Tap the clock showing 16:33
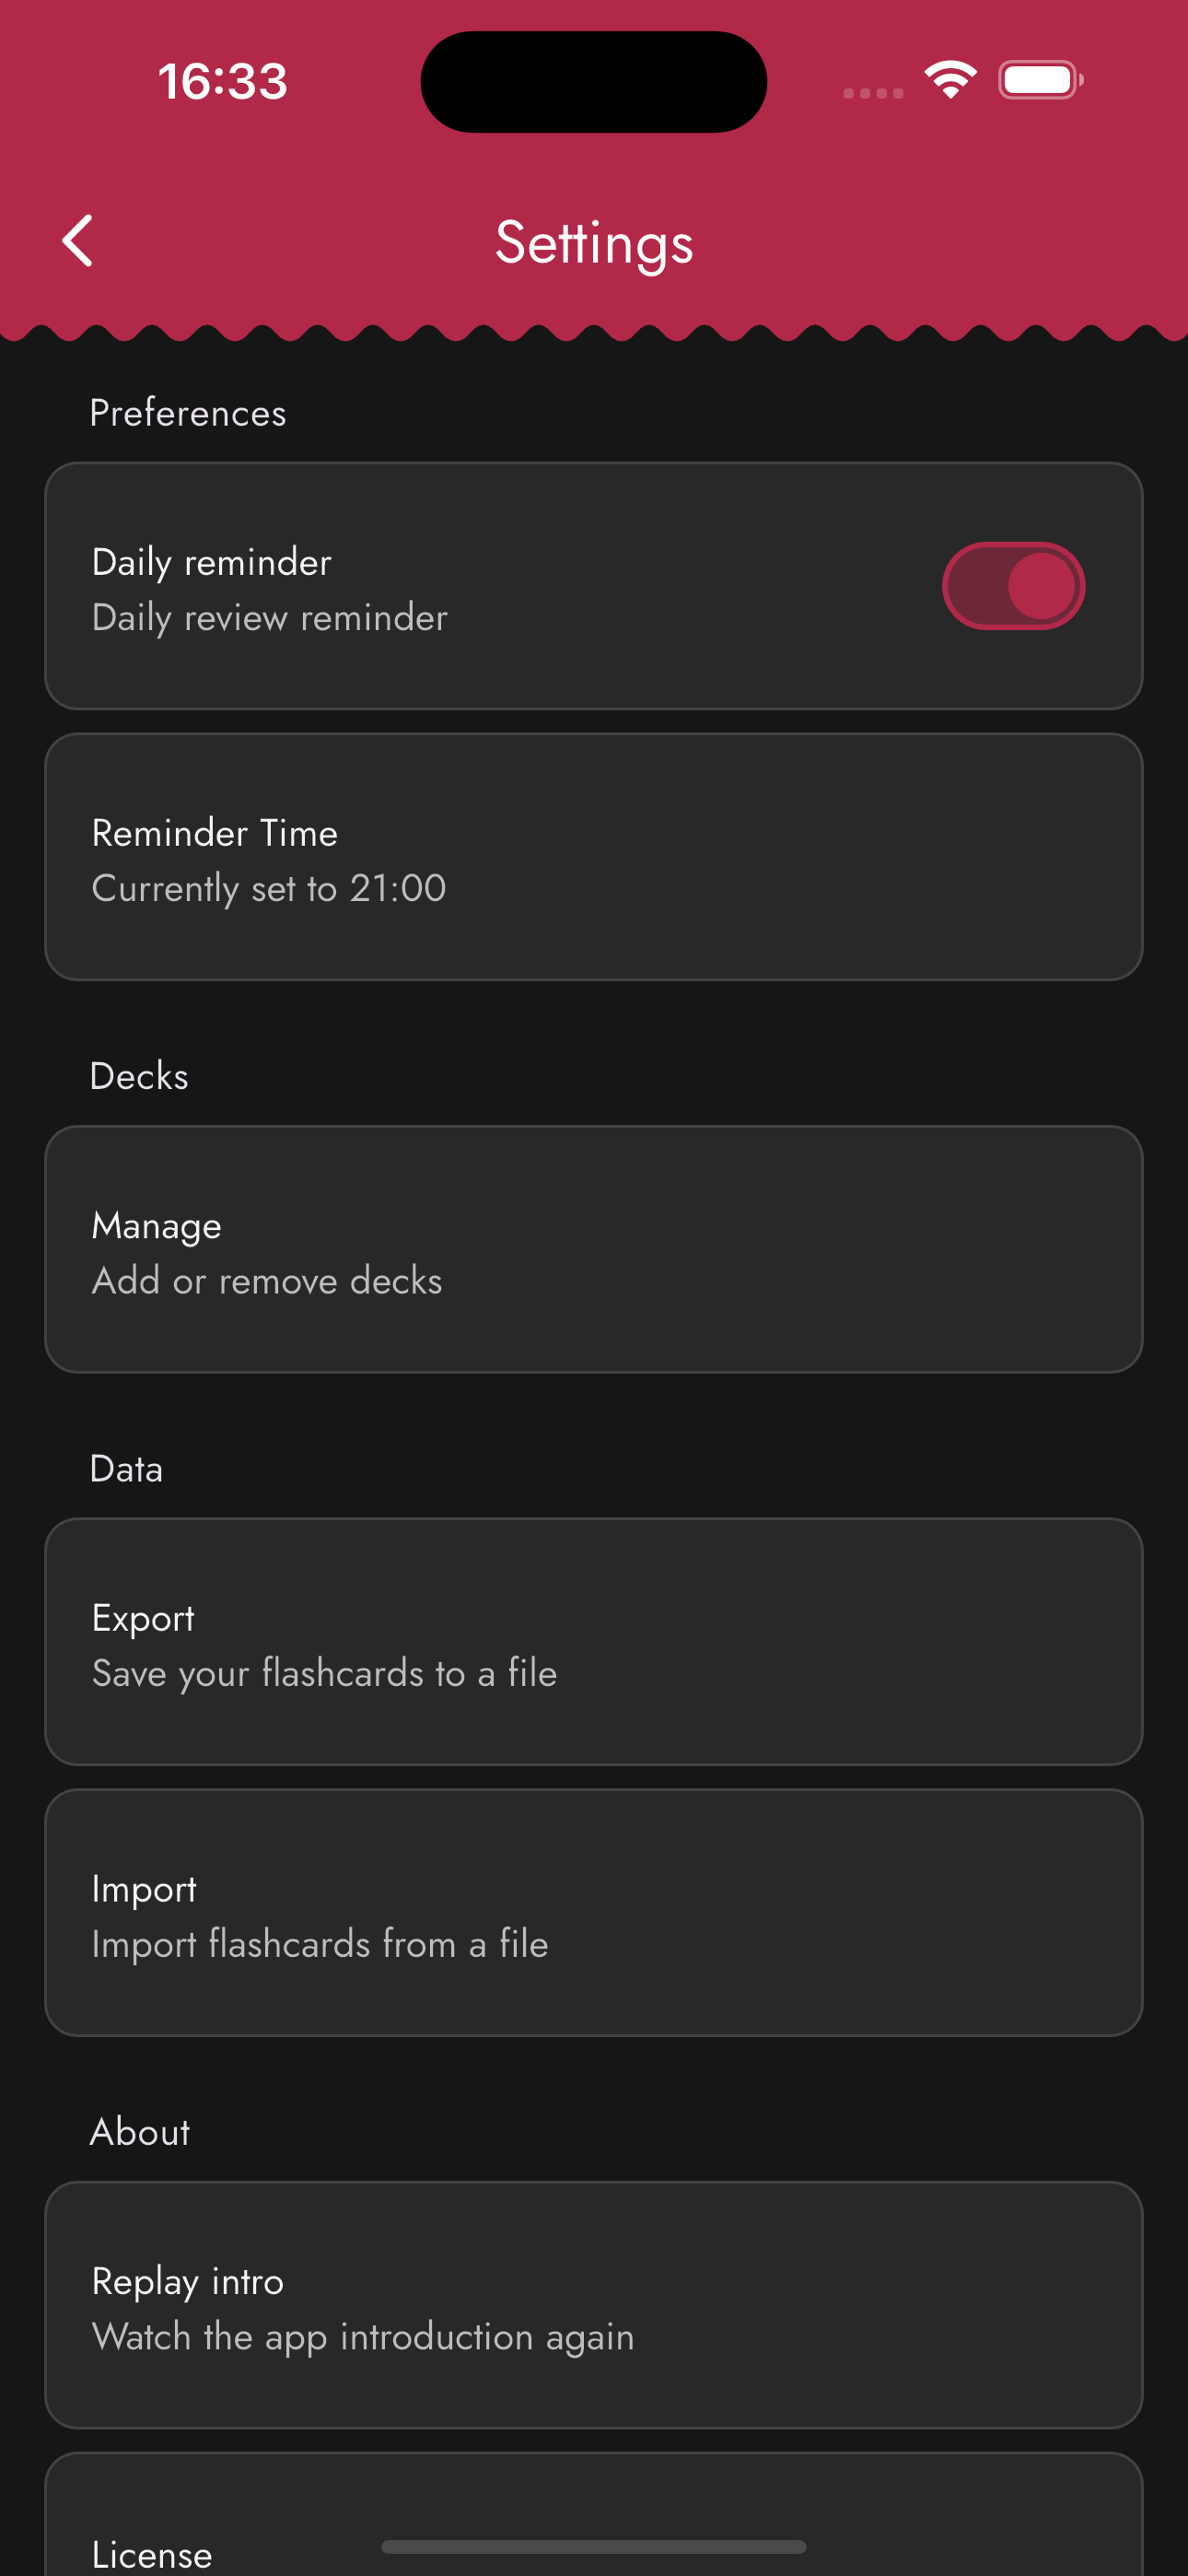The height and width of the screenshot is (2576, 1188). 222,81
